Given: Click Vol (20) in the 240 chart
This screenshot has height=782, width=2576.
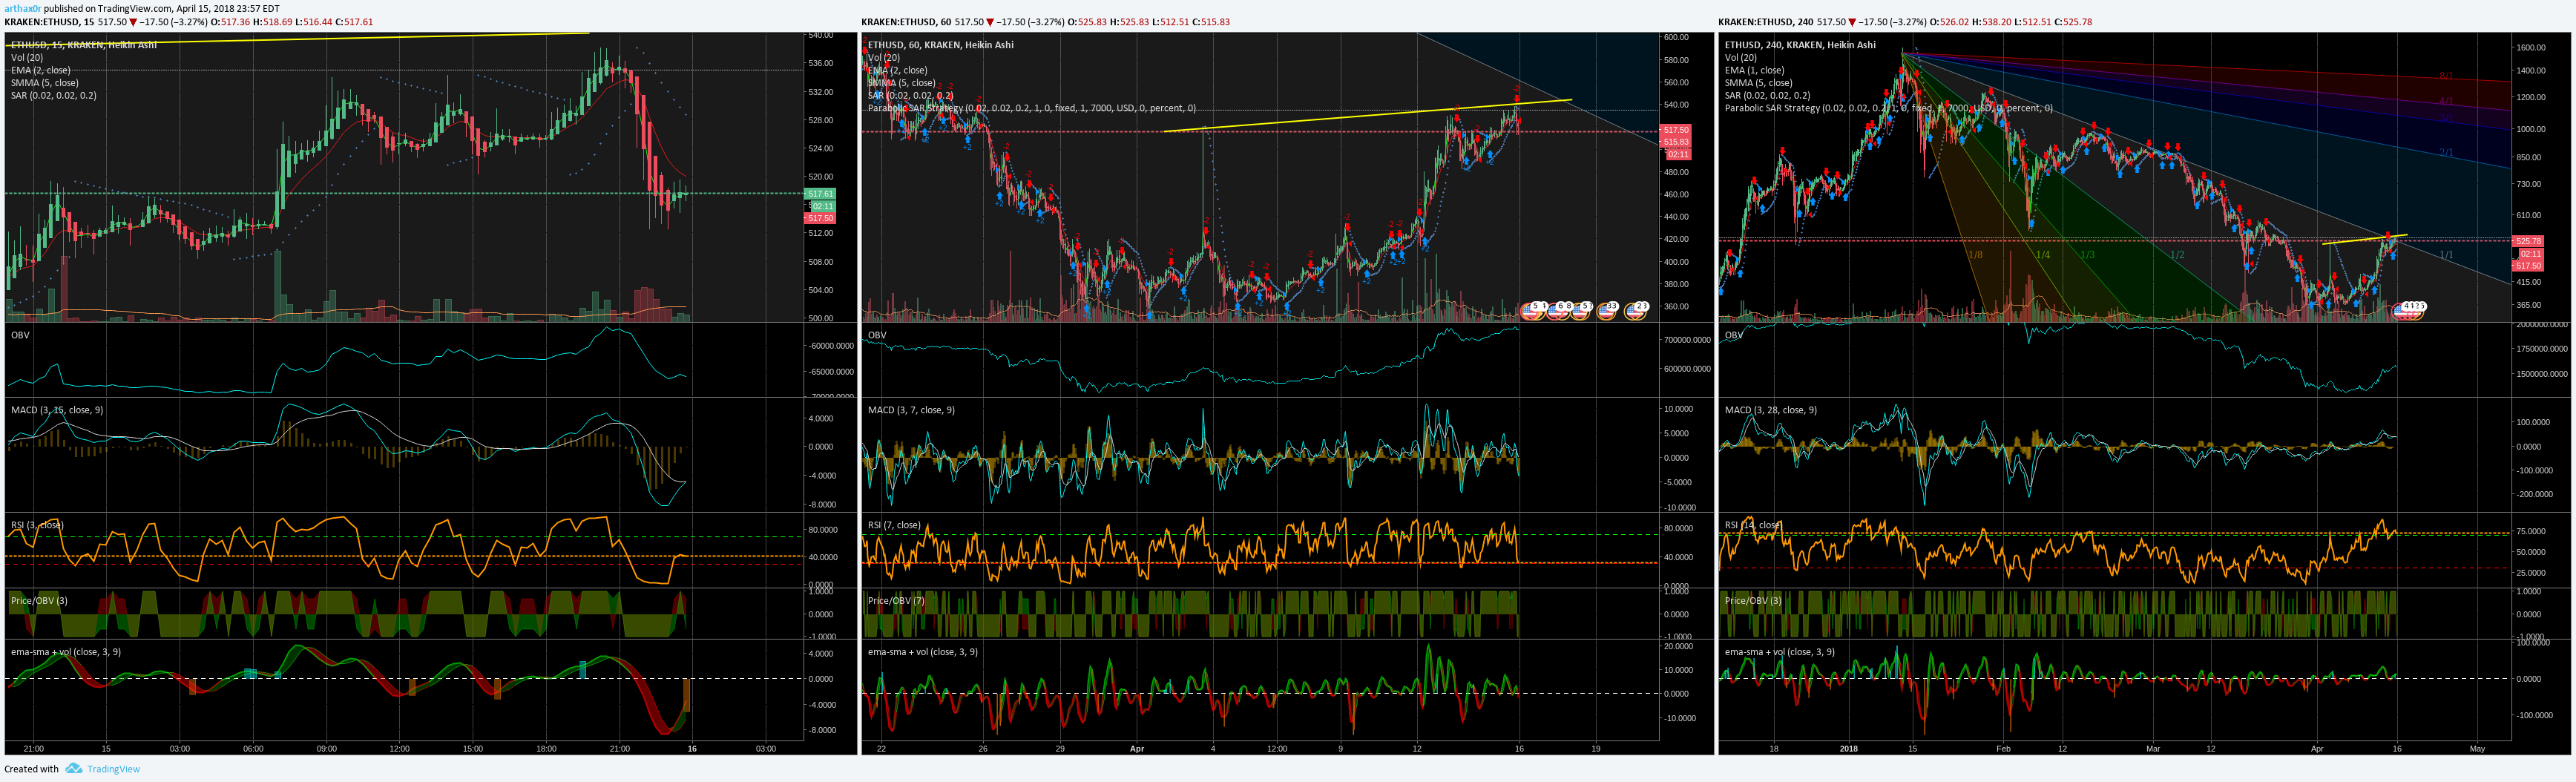Looking at the screenshot, I should [1741, 58].
